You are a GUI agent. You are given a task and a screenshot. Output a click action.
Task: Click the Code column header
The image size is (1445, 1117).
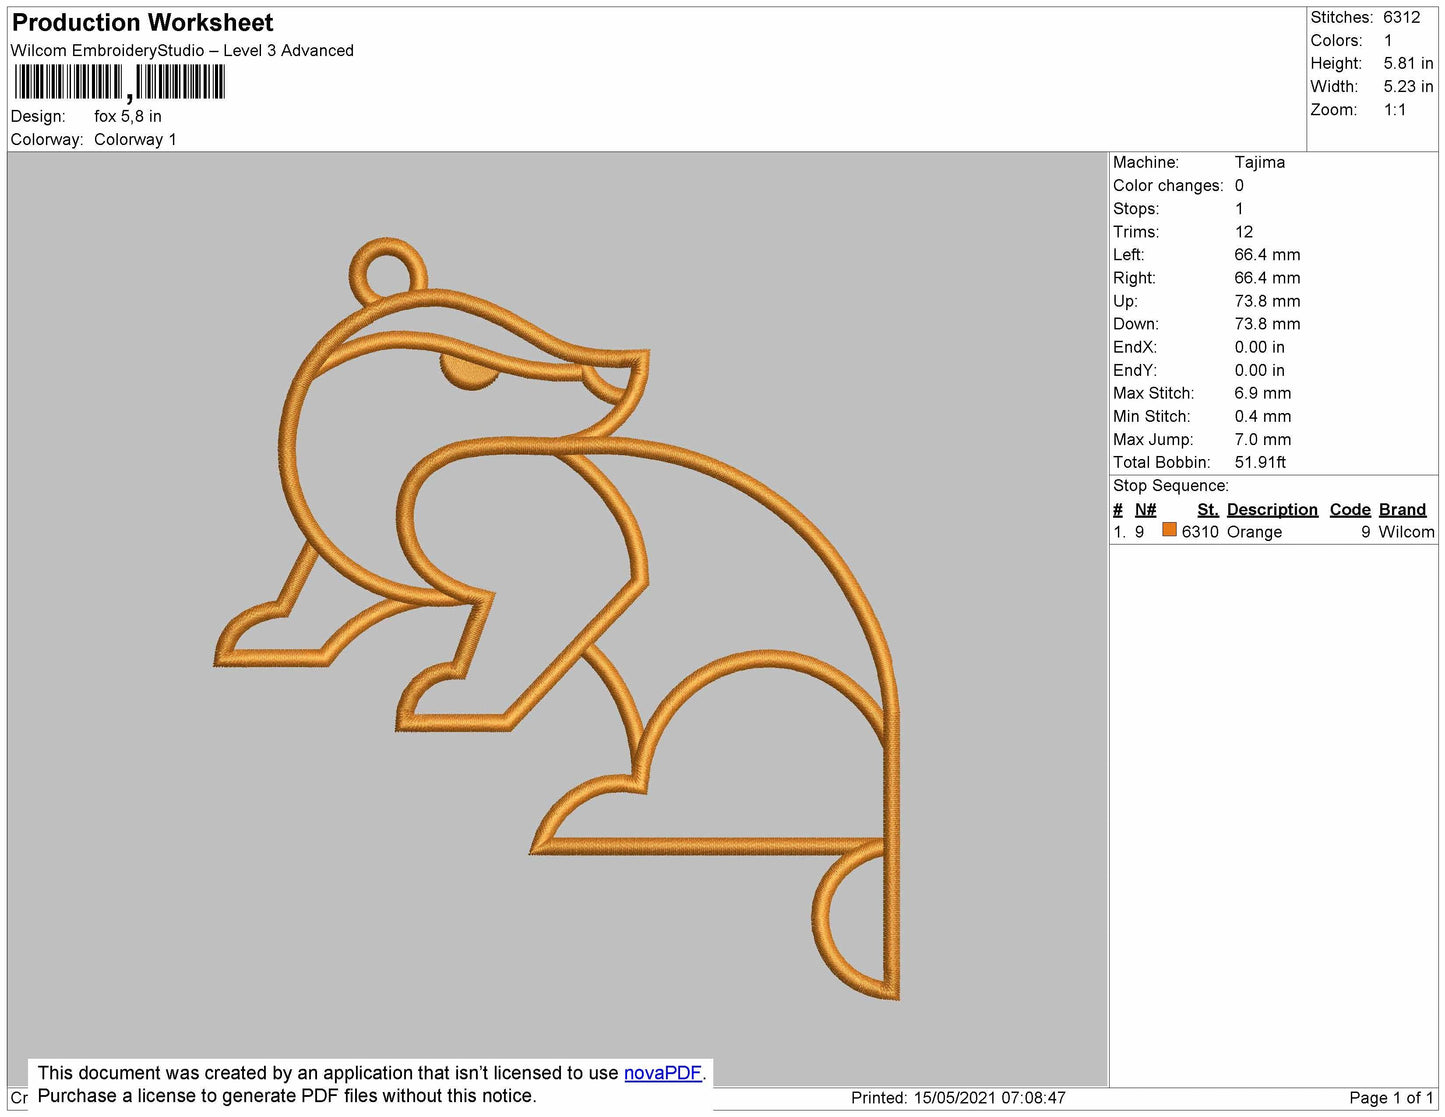(x=1350, y=509)
